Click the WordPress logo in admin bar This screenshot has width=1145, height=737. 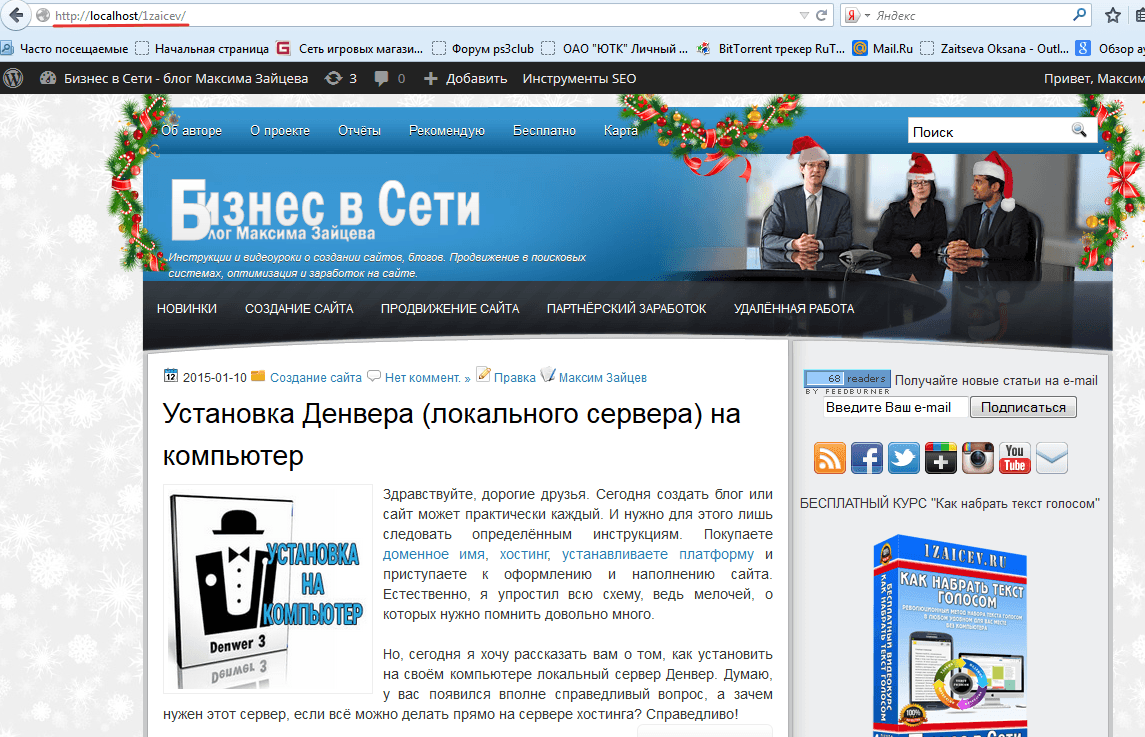13,78
